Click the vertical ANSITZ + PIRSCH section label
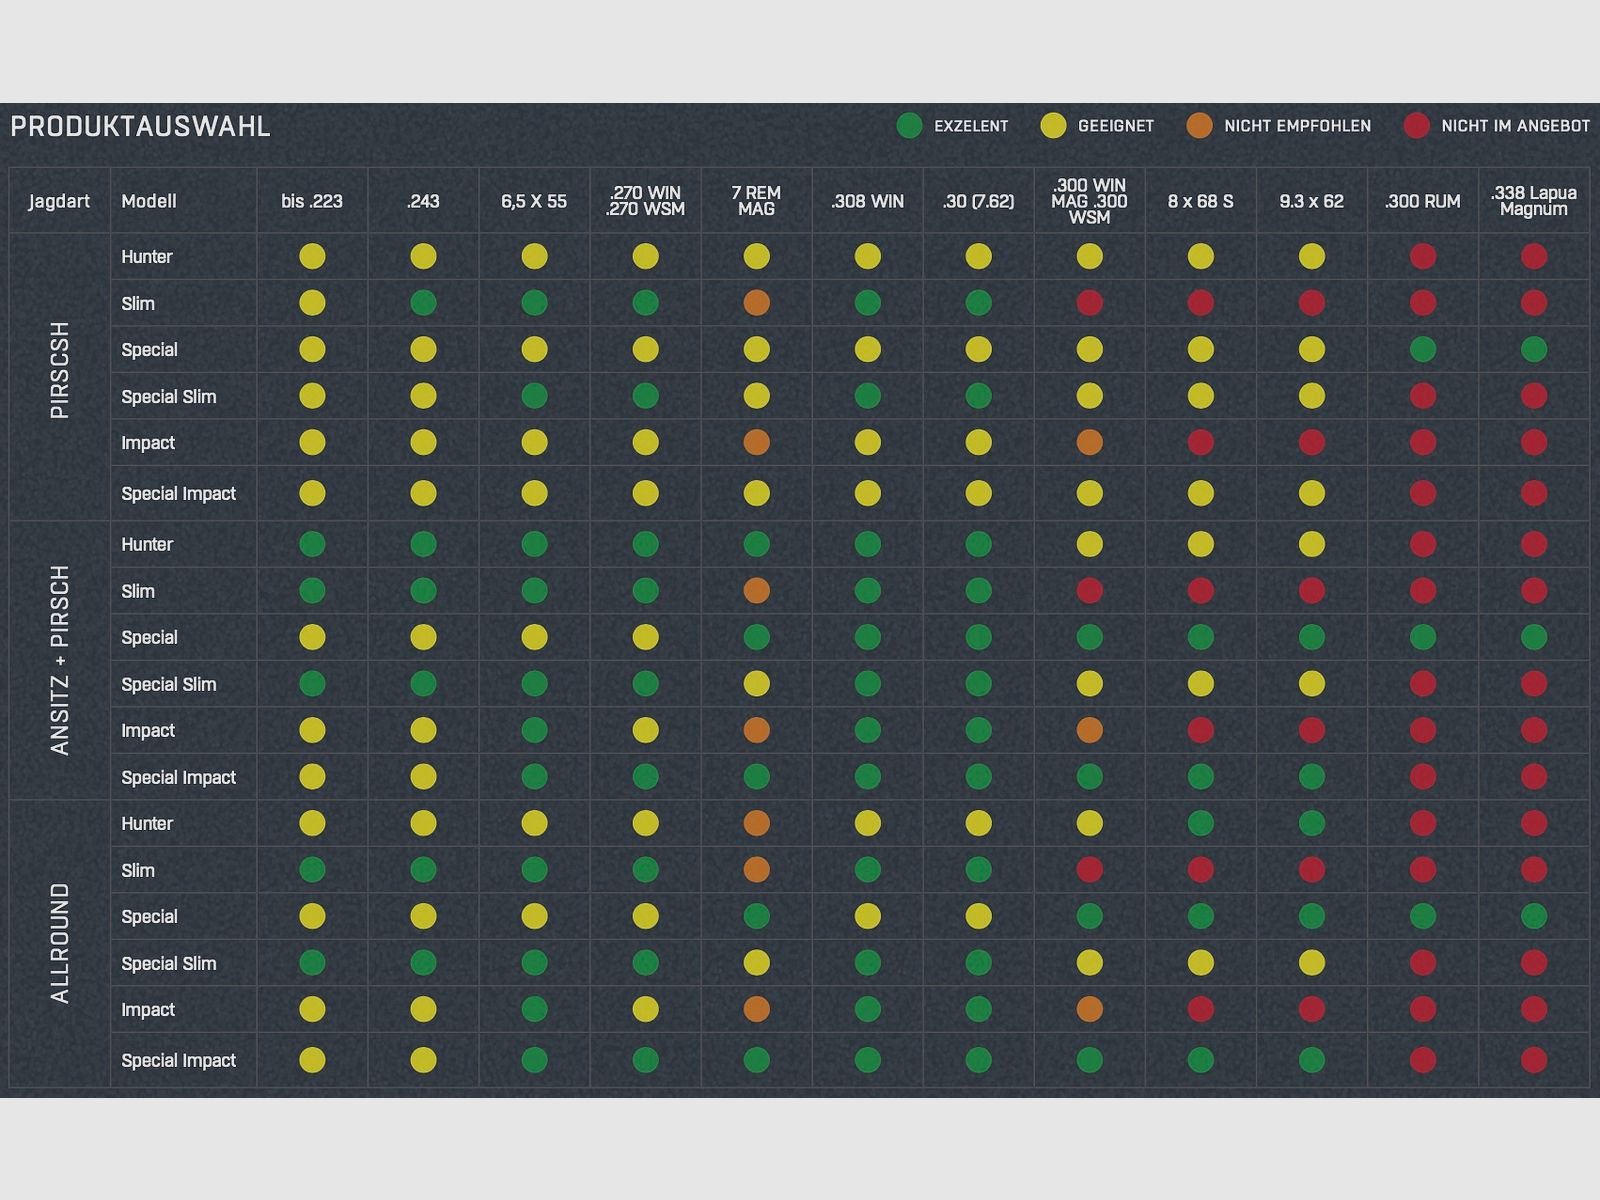Viewport: 1600px width, 1200px height. pyautogui.click(x=60, y=660)
